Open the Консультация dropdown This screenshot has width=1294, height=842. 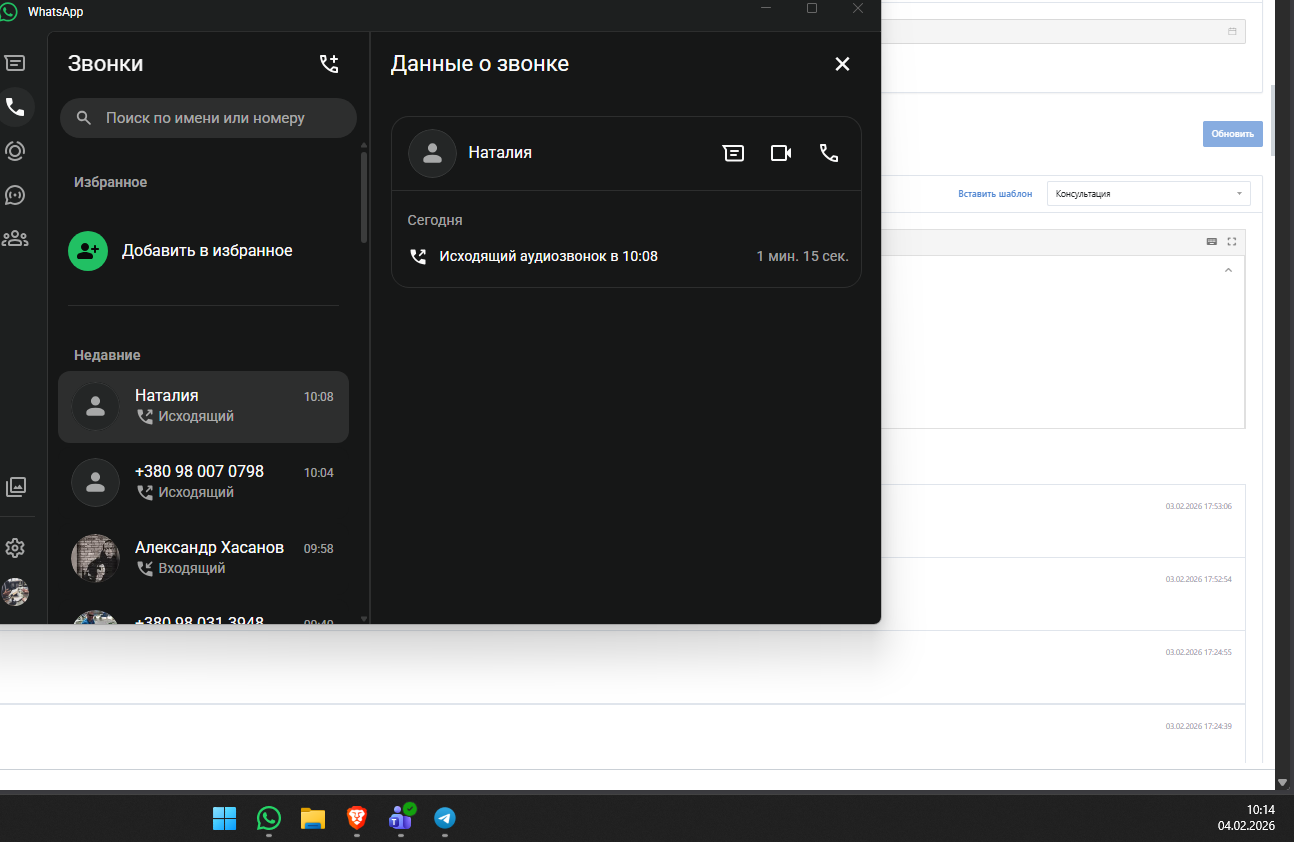[x=1148, y=194]
